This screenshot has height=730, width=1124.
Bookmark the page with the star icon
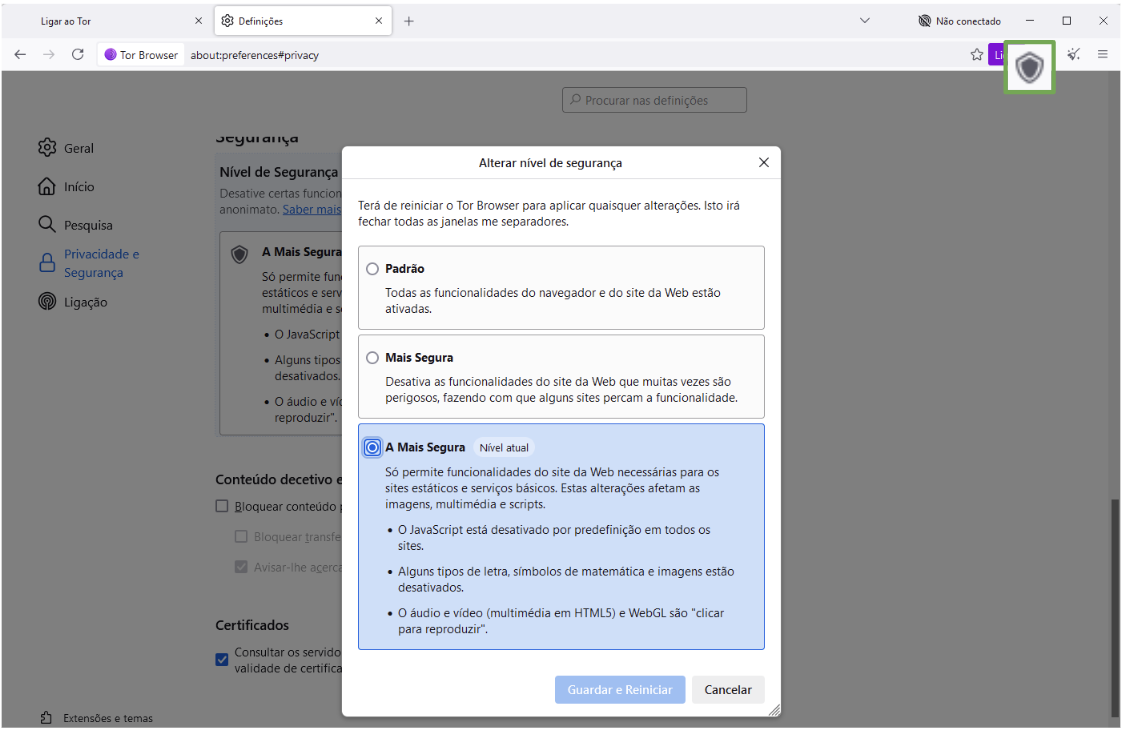tap(975, 54)
